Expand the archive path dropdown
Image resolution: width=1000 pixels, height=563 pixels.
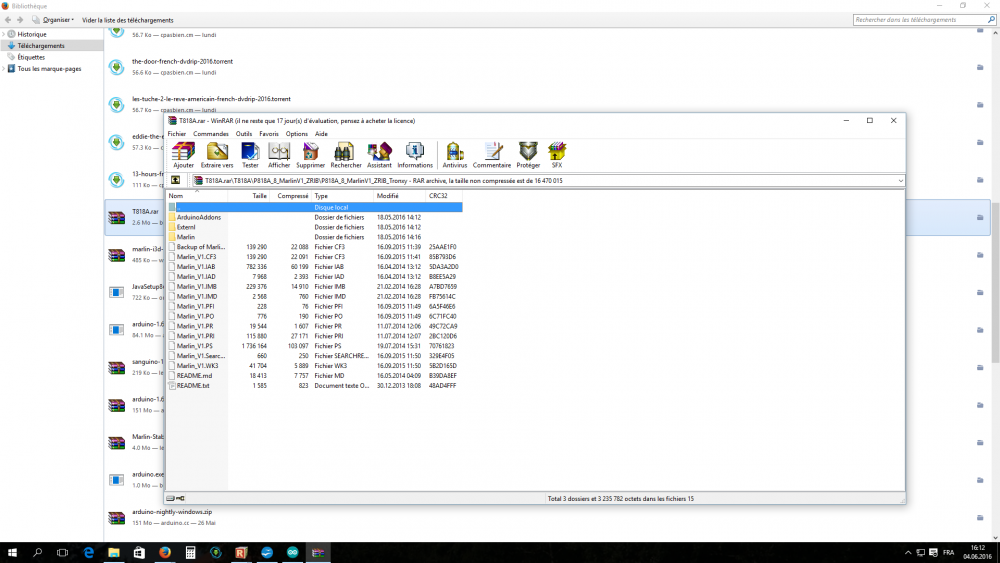tap(900, 180)
